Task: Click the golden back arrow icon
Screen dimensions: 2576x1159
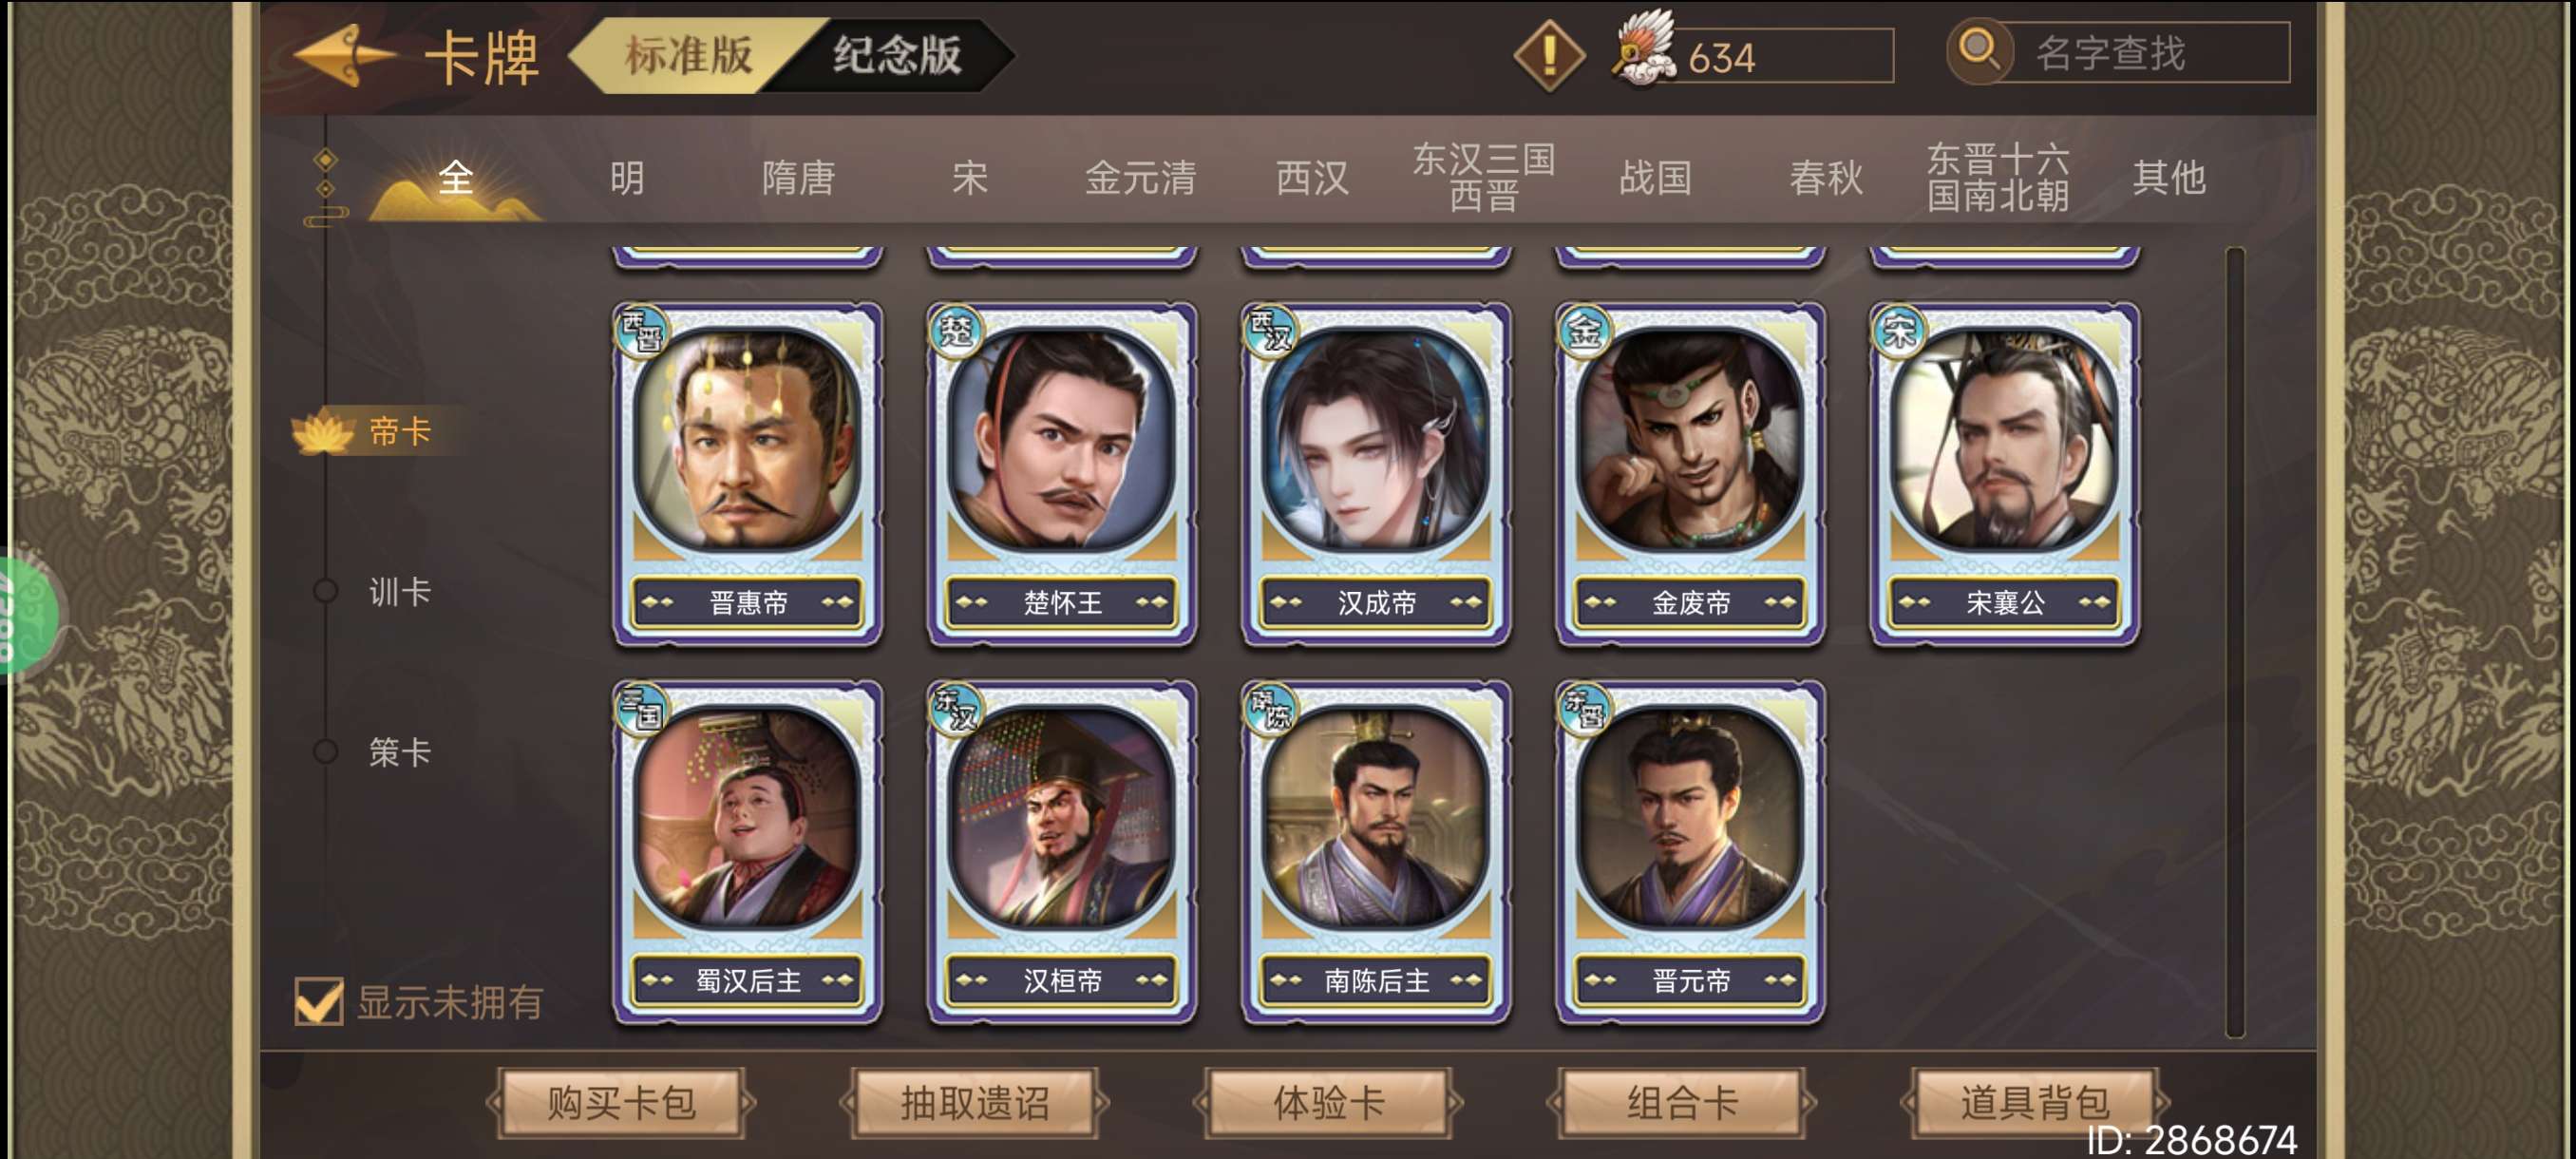Action: 343,56
